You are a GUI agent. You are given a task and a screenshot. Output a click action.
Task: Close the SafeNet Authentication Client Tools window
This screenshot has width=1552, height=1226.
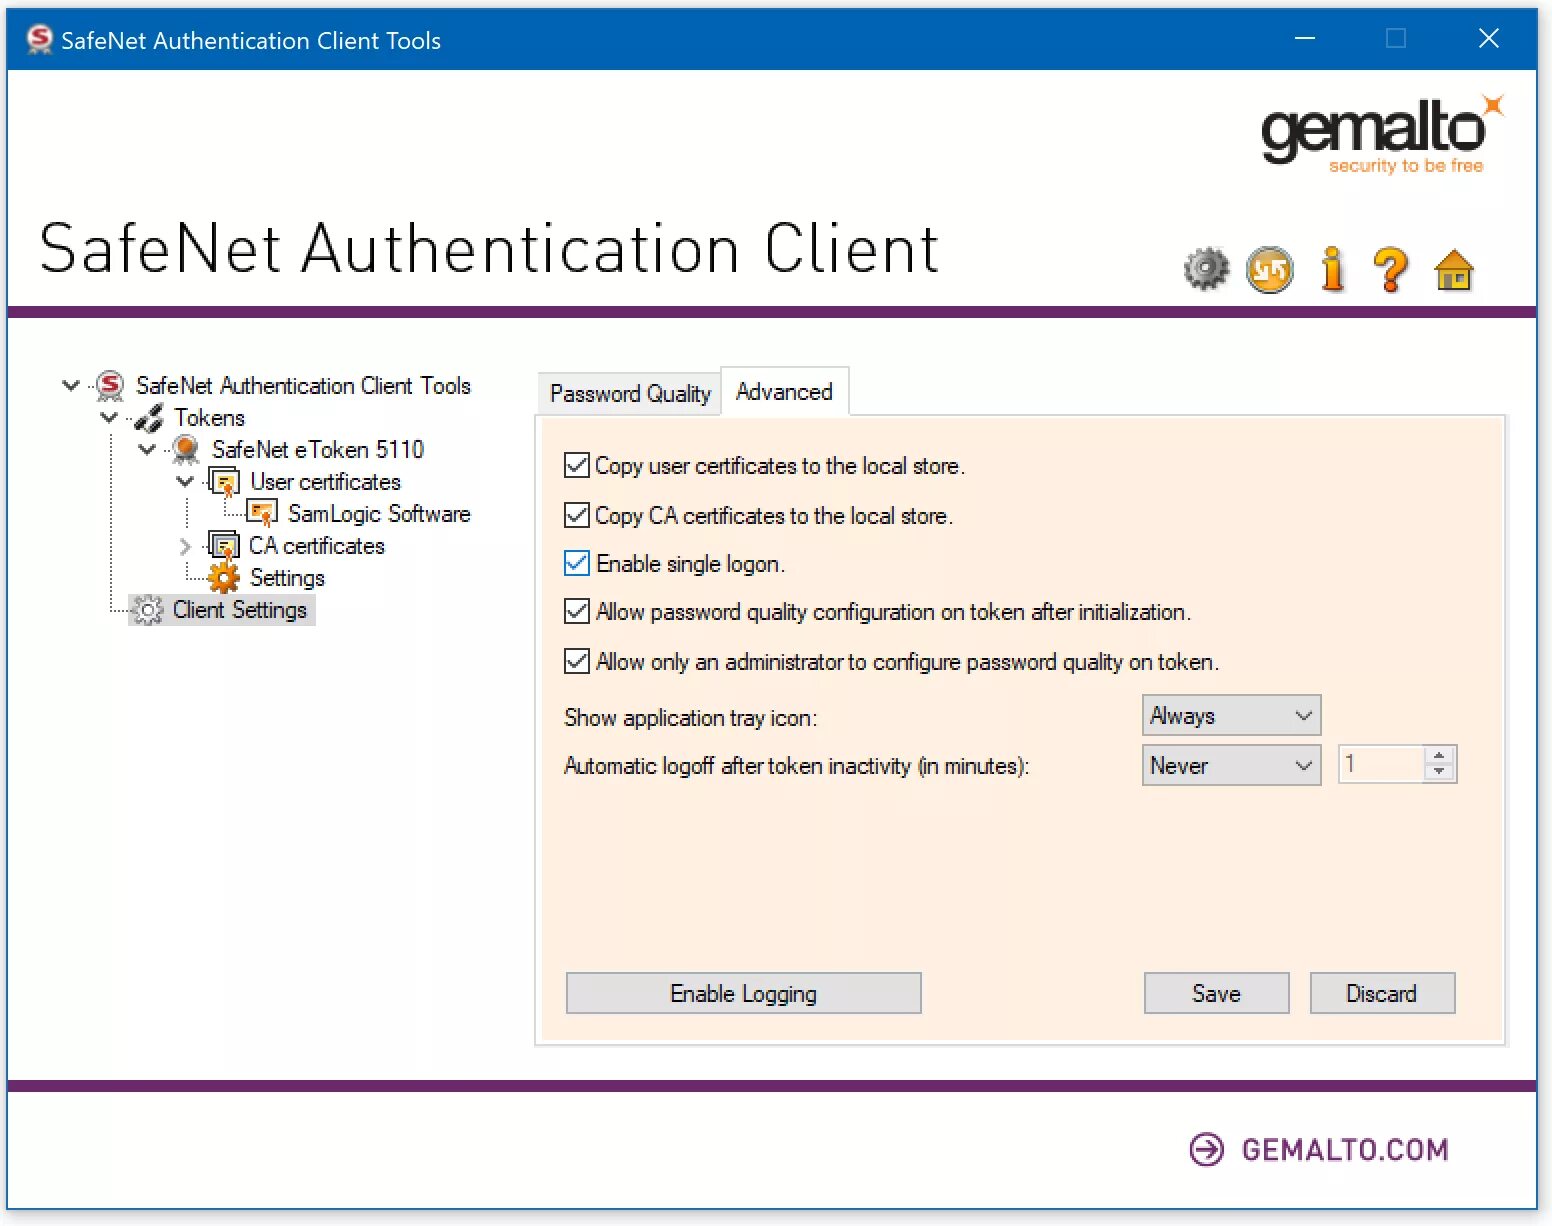1488,39
